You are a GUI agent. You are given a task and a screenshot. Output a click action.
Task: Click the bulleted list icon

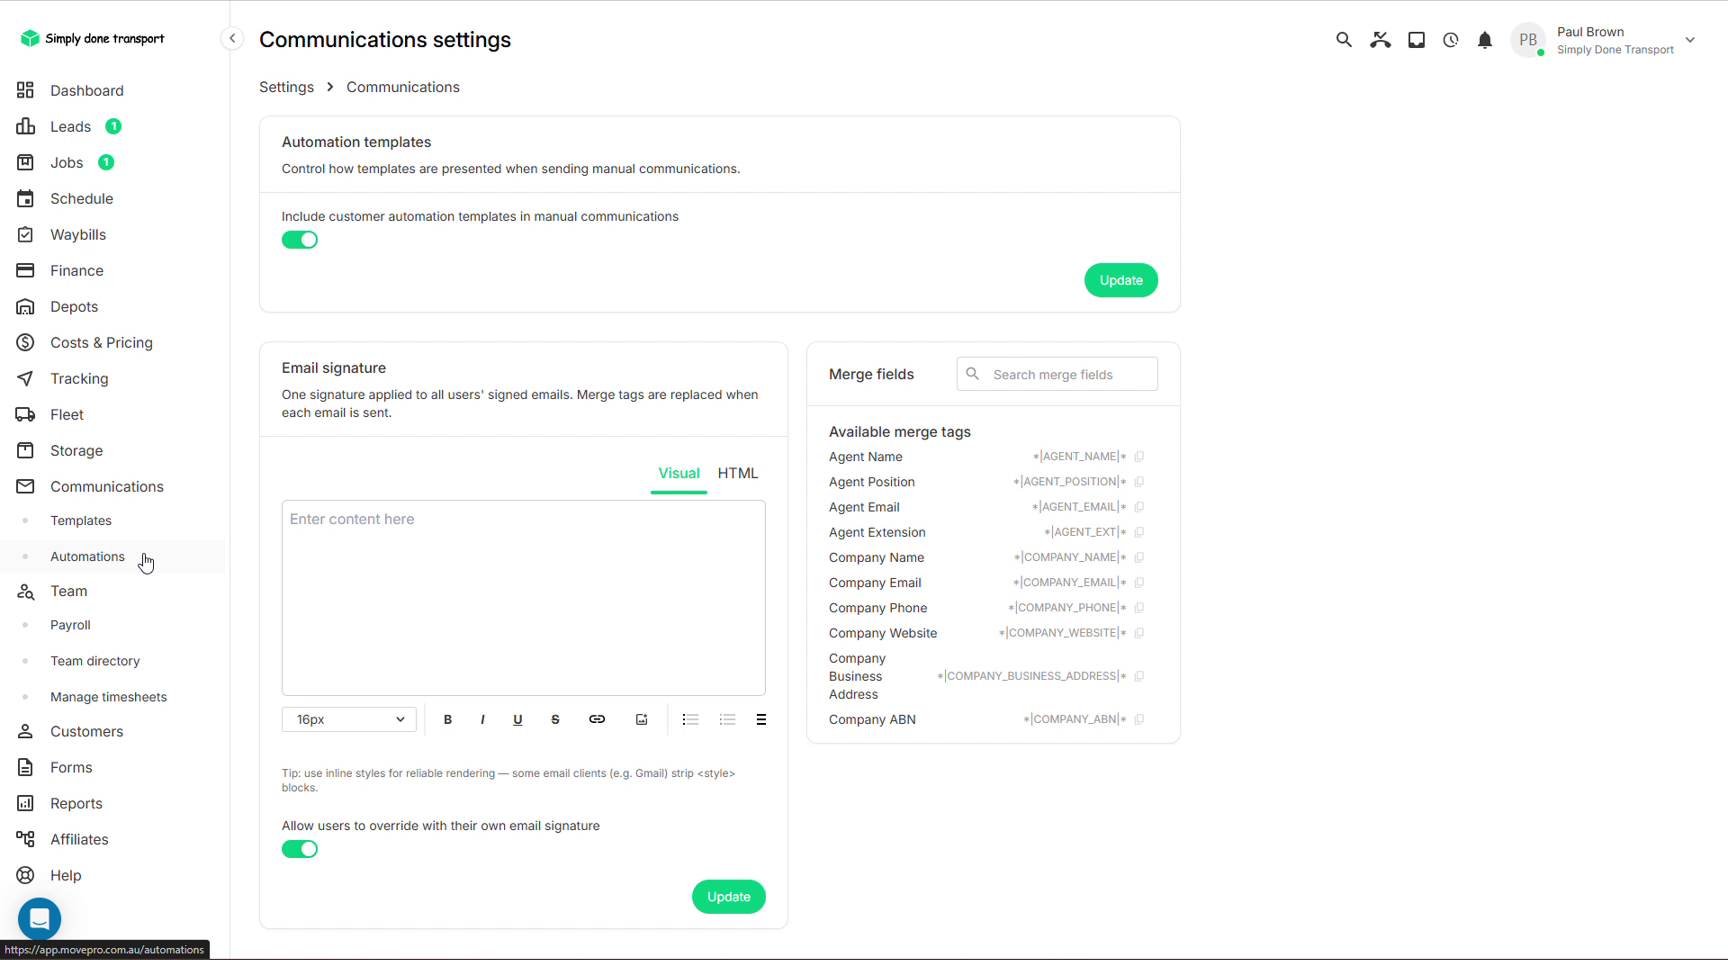(x=690, y=720)
